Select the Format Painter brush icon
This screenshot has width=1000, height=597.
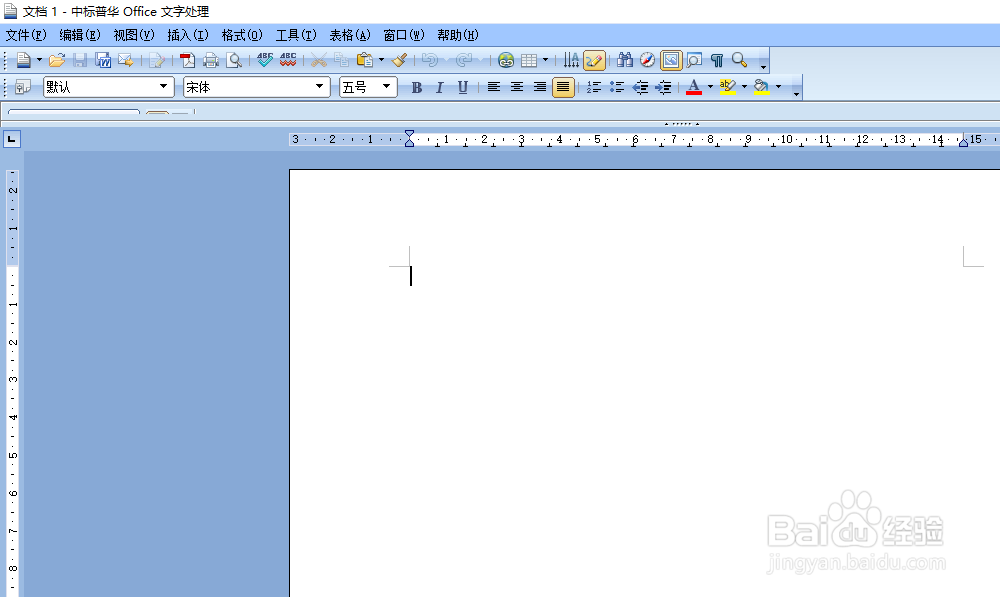tap(399, 59)
